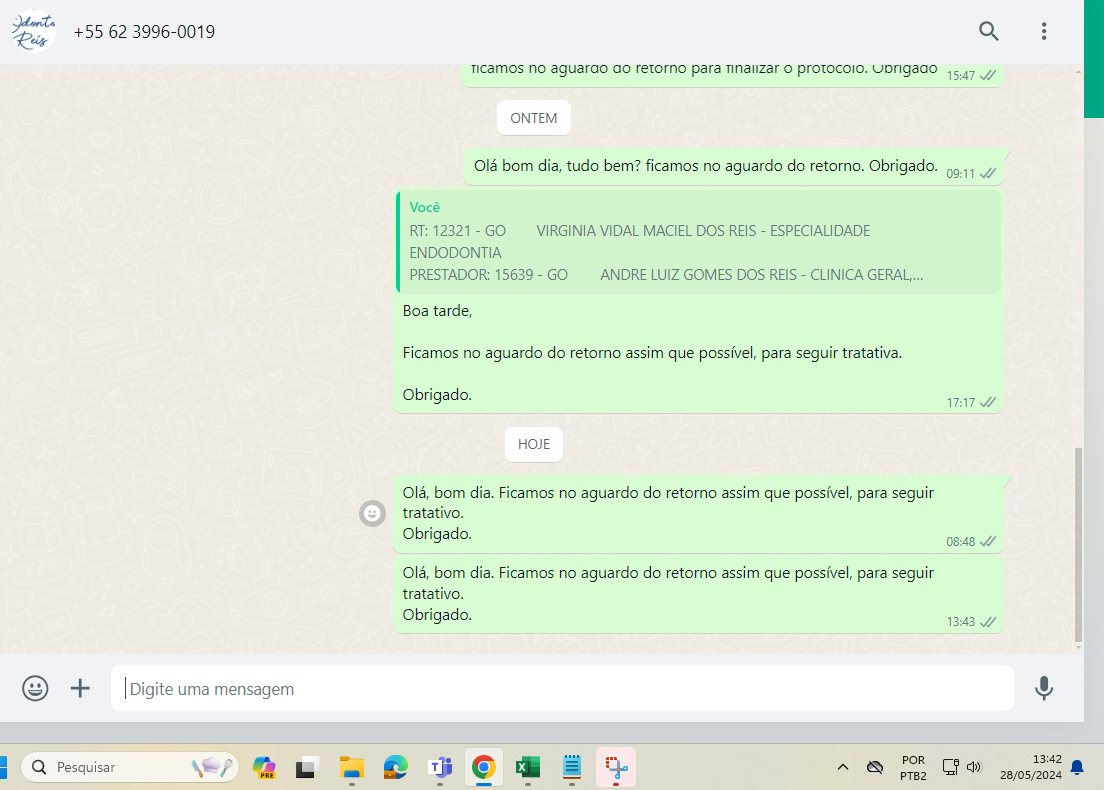Click the HOJE date badge
1104x790 pixels.
point(534,444)
